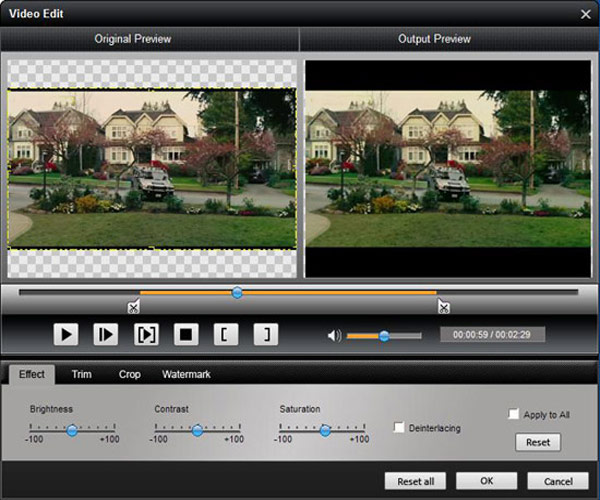Check the Apply to All option
The height and width of the screenshot is (500, 600).
(514, 414)
